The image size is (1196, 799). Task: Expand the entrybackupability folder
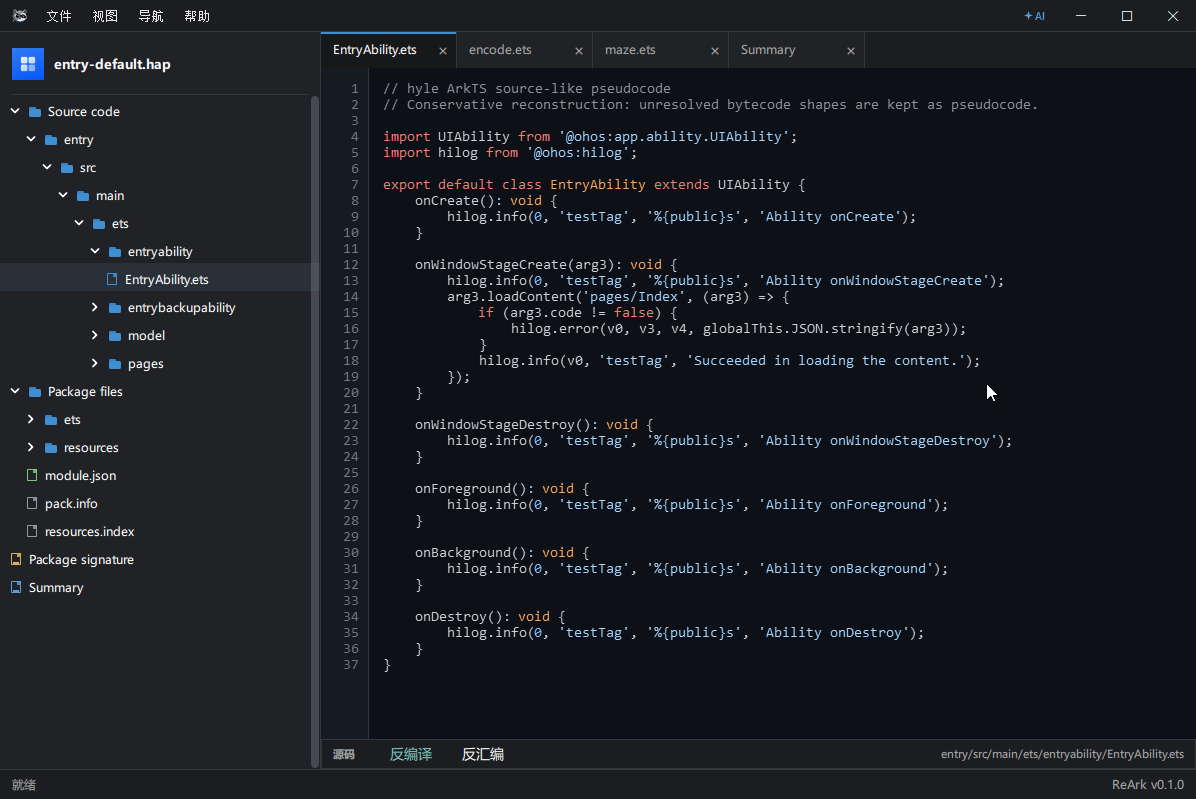tap(95, 307)
